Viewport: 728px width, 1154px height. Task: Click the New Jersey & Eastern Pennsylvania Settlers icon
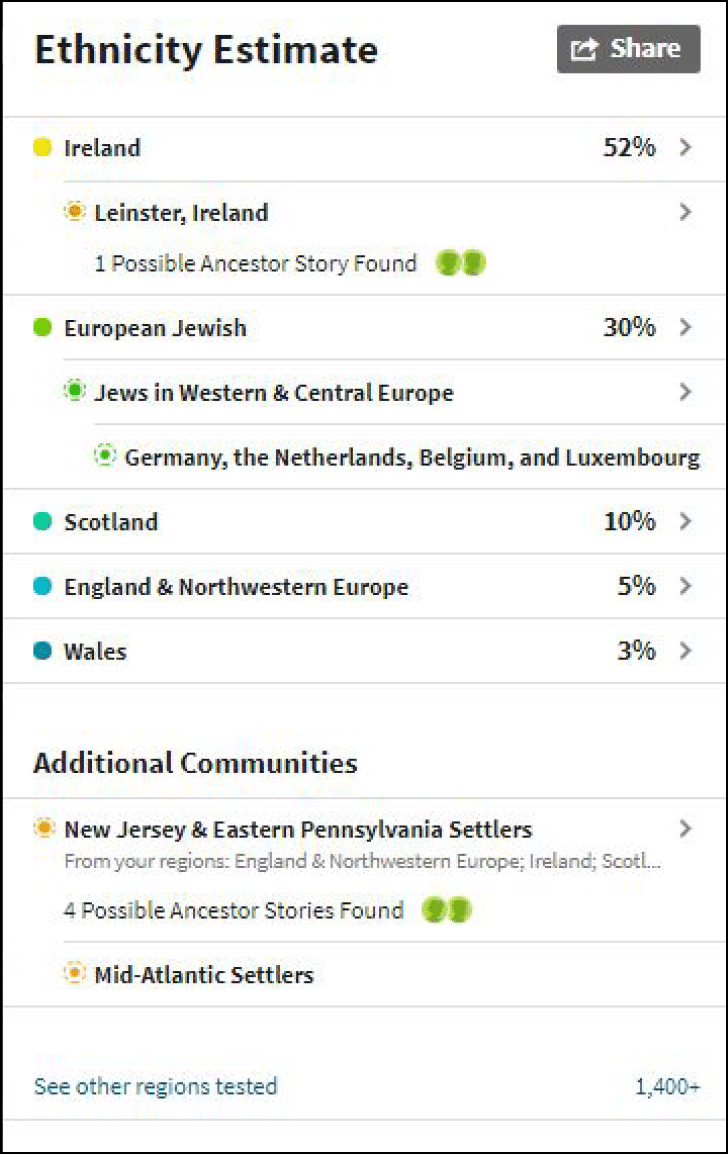pyautogui.click(x=44, y=829)
